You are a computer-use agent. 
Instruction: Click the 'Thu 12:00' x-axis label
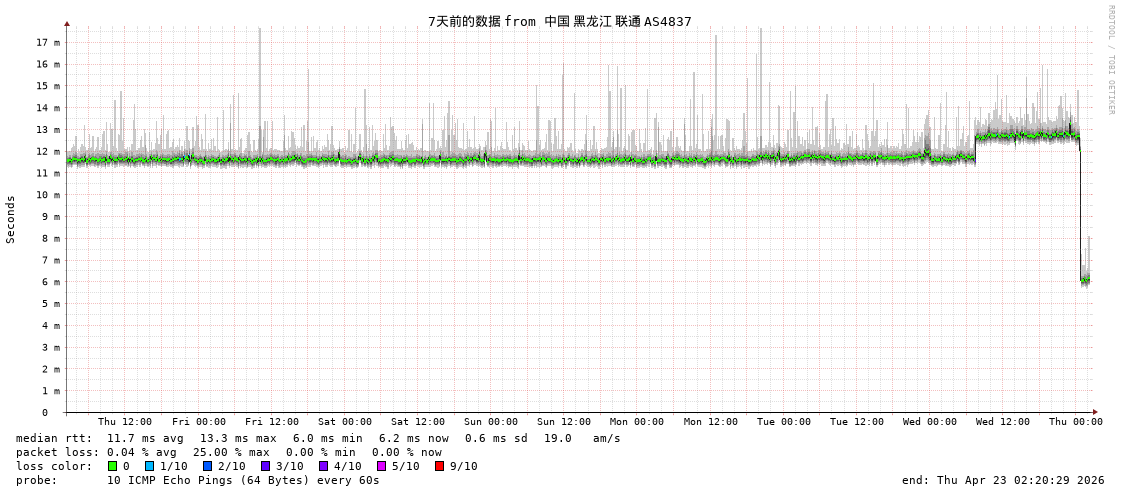[x=125, y=422]
